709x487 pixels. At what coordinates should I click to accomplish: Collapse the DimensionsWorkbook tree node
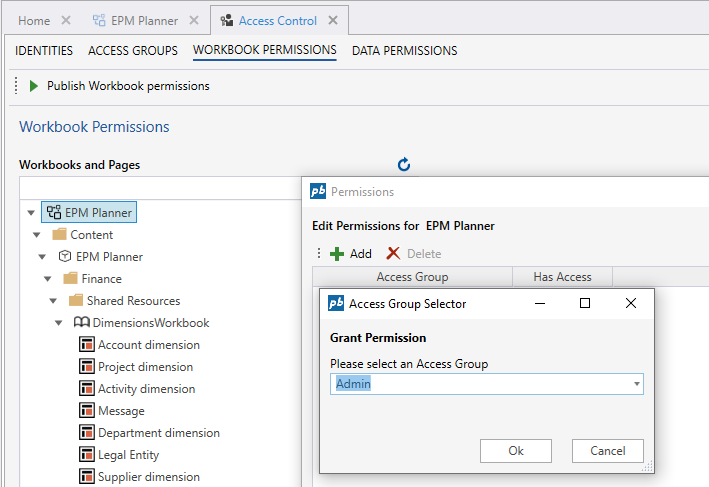[59, 323]
